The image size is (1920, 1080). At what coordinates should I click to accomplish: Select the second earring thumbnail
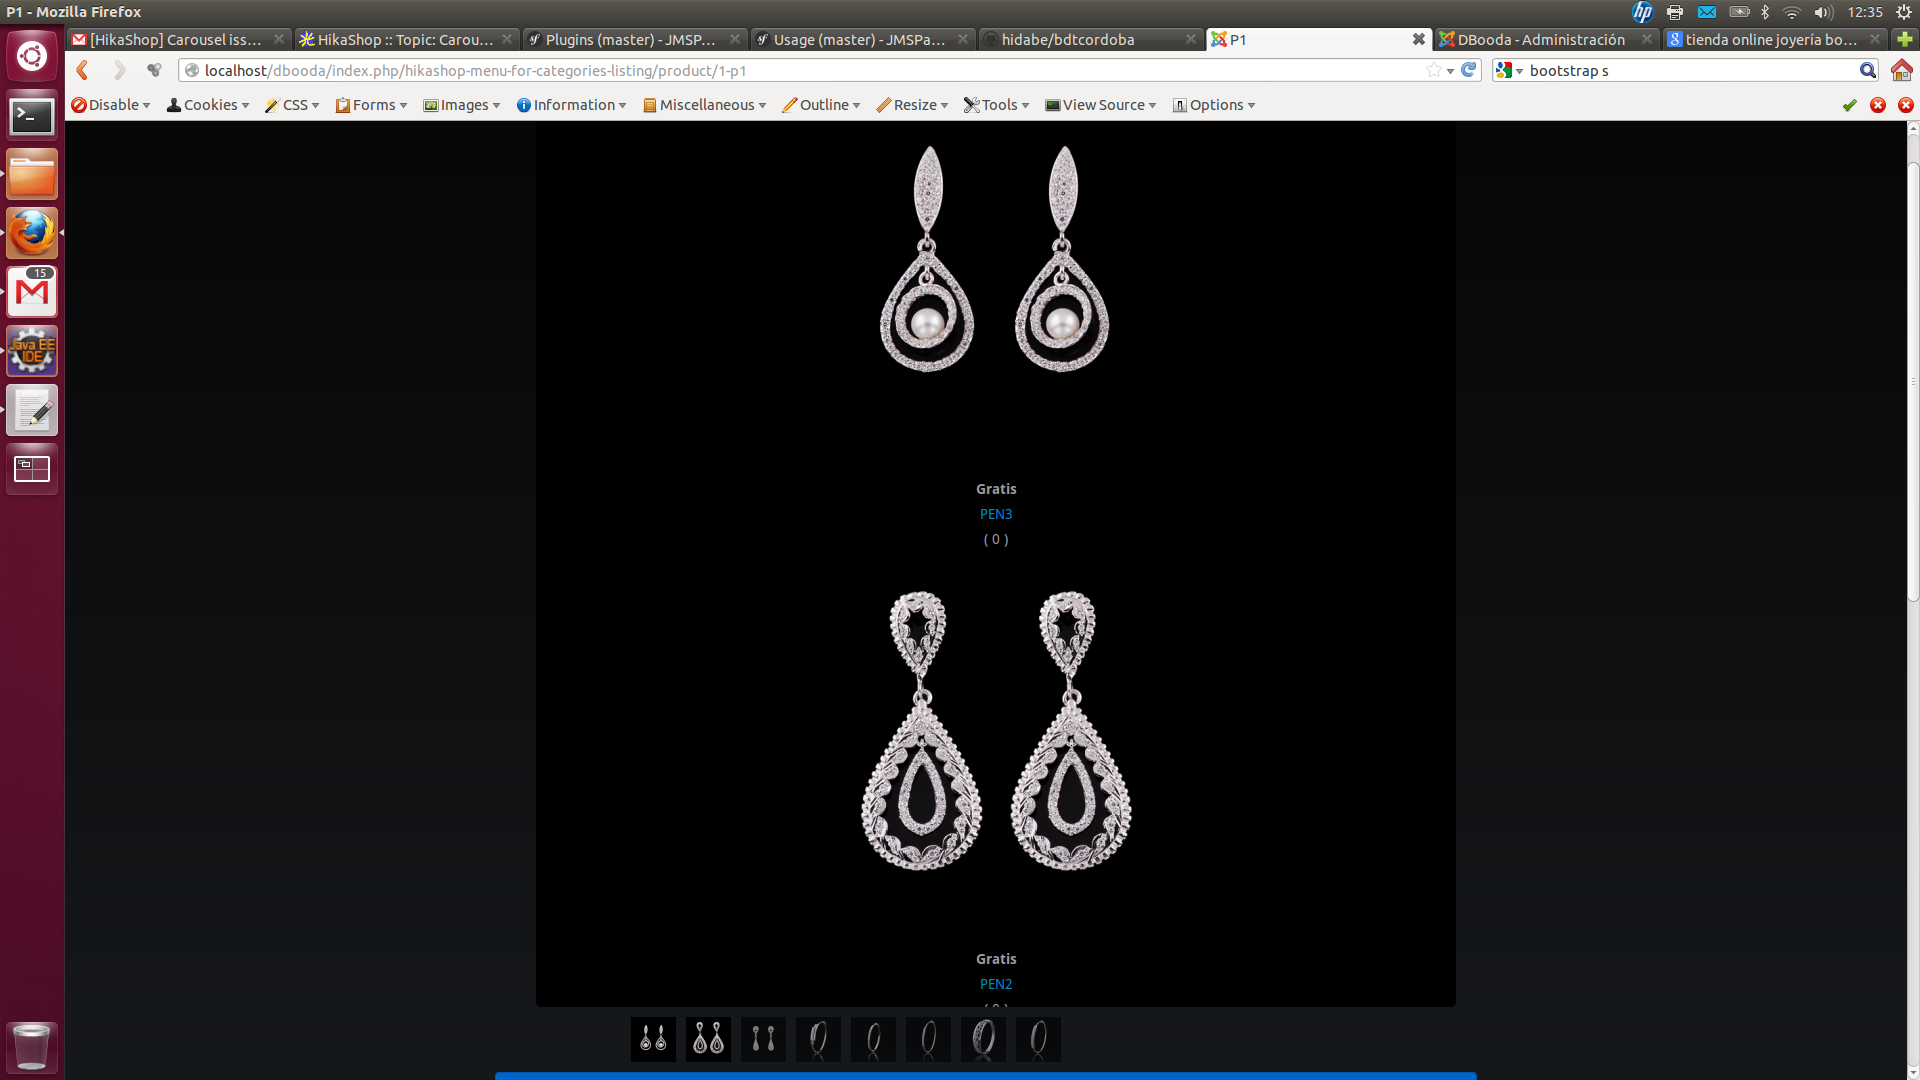point(708,1039)
